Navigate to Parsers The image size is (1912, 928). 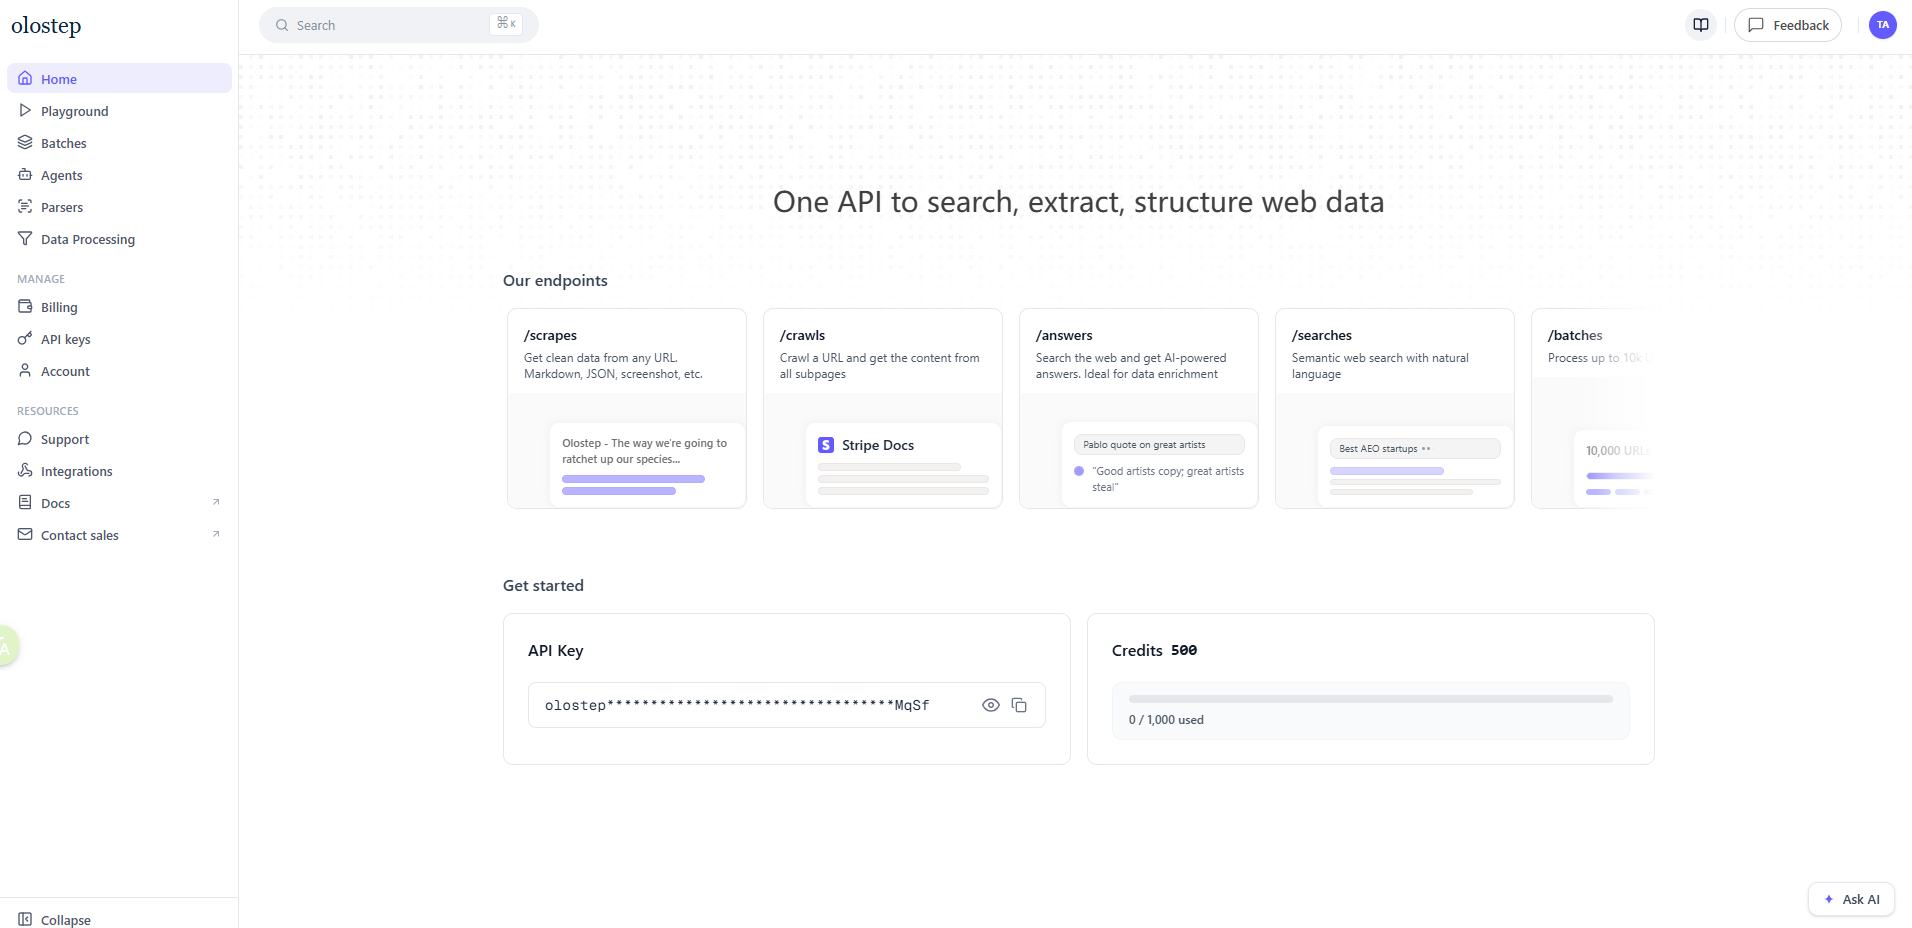[62, 206]
